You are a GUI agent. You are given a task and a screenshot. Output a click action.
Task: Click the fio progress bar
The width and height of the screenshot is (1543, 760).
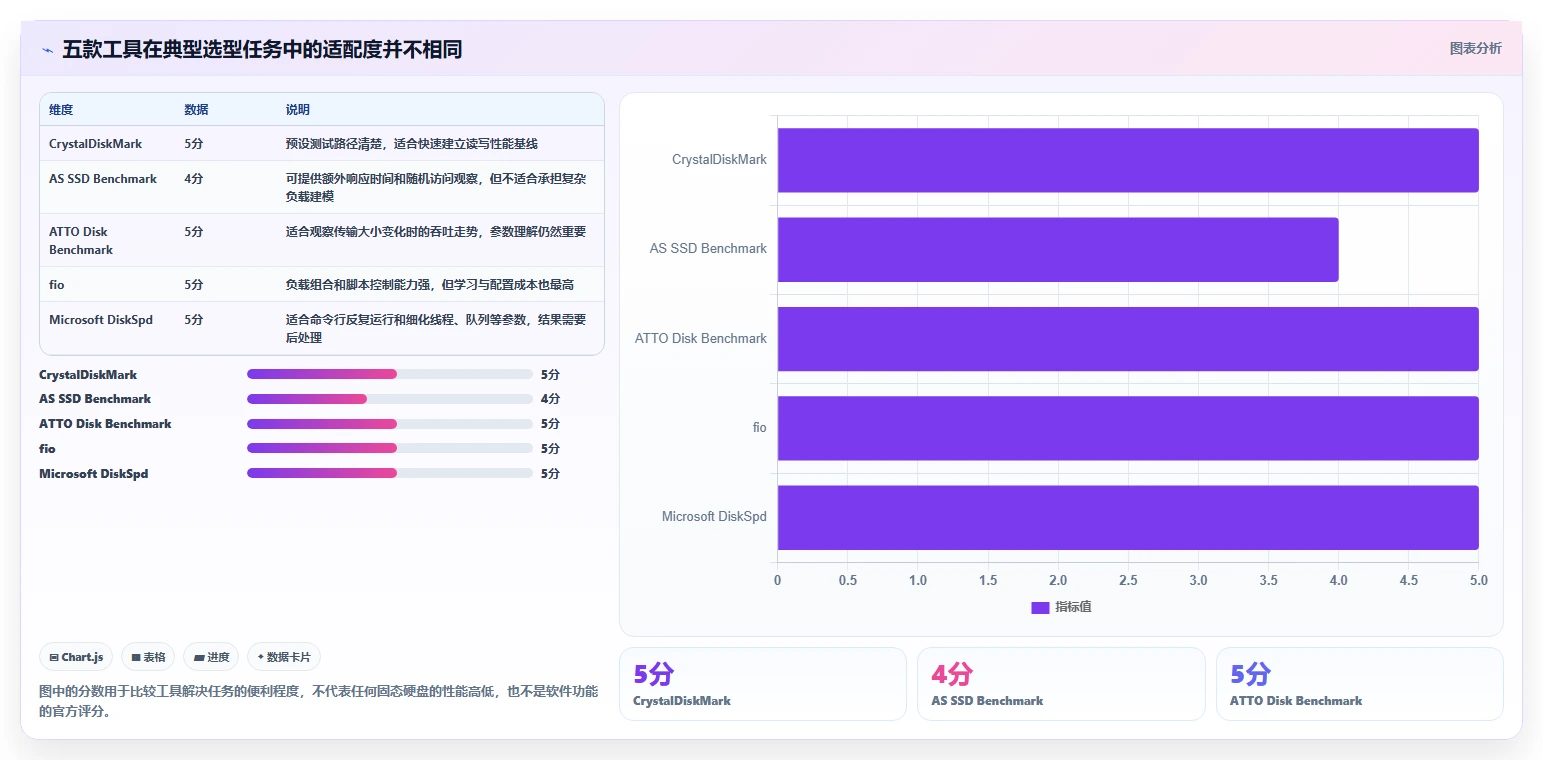(390, 448)
